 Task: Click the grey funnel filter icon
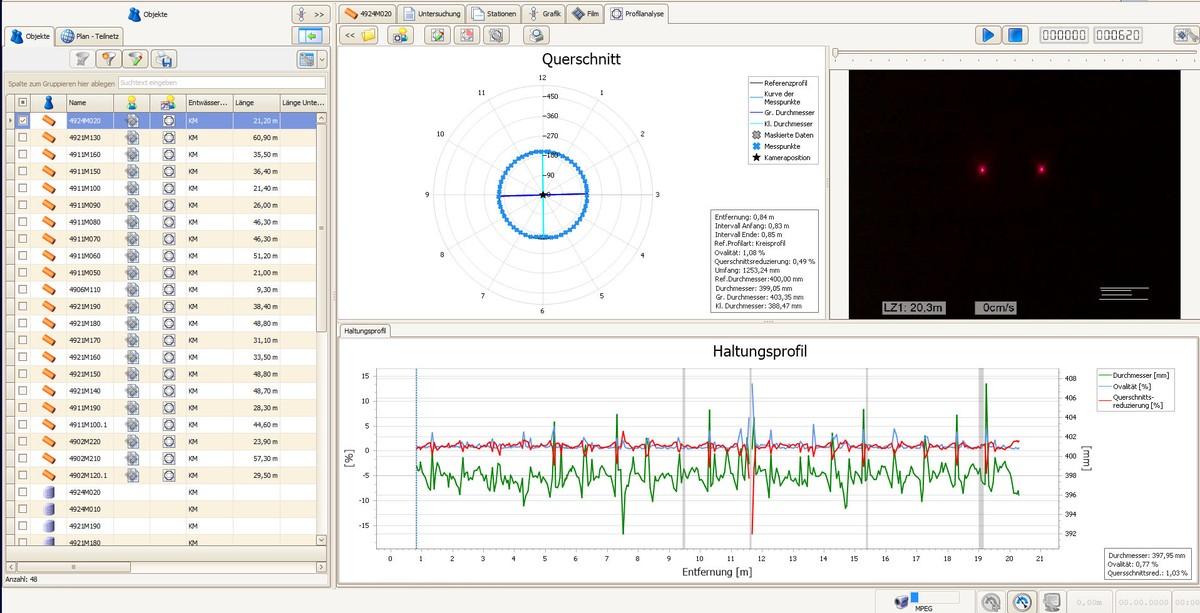[84, 60]
